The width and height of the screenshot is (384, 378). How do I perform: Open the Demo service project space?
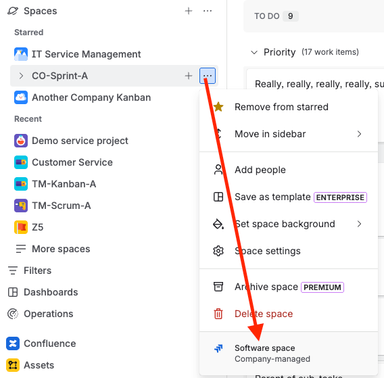[80, 141]
